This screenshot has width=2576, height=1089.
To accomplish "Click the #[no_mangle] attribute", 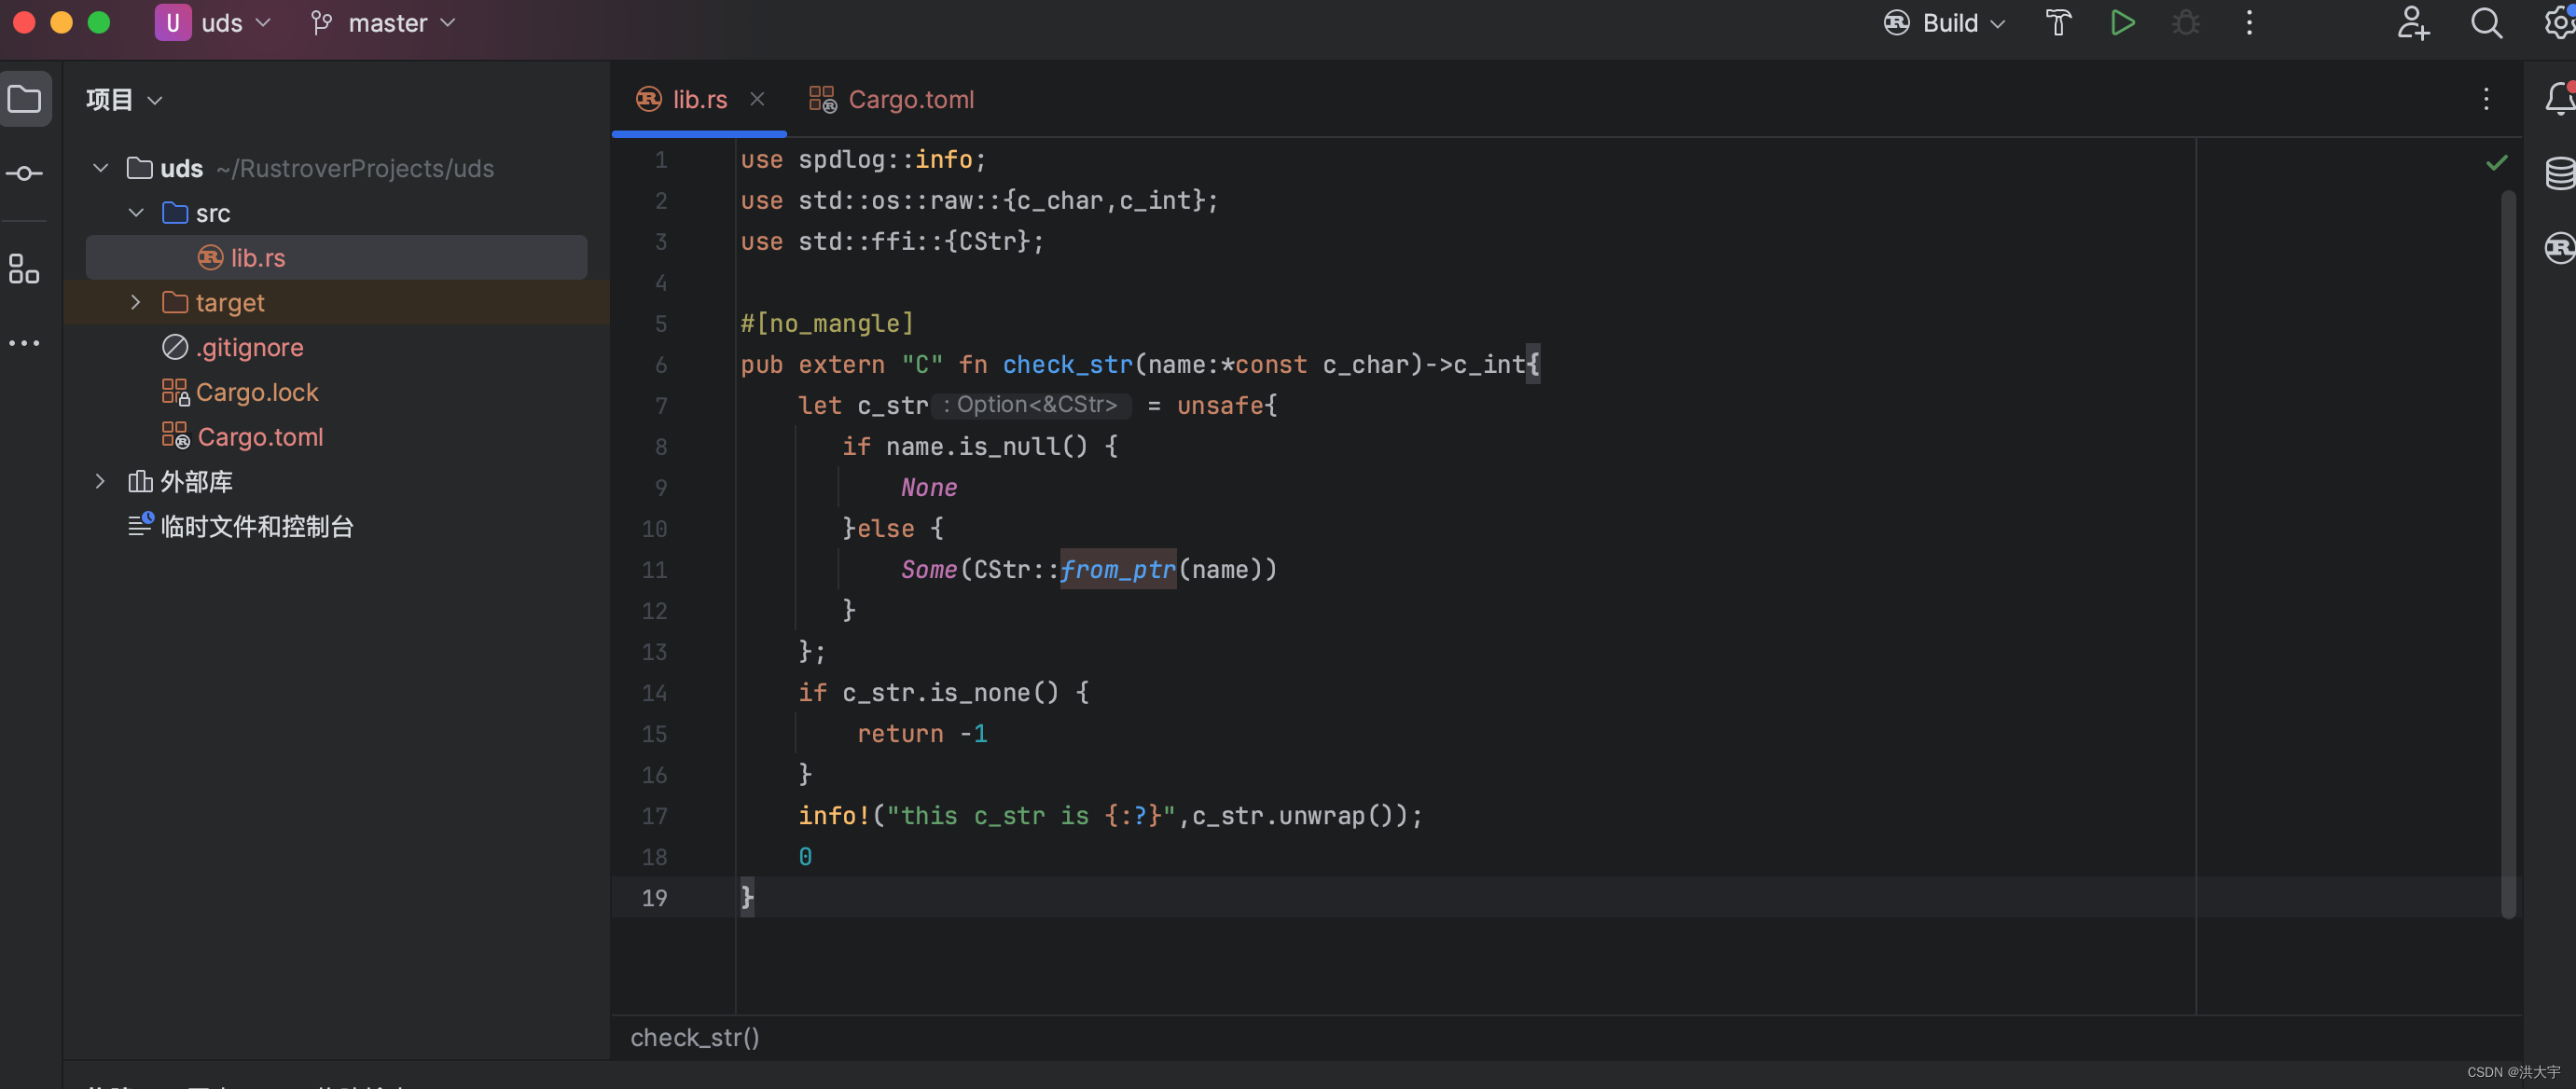I will 827,323.
